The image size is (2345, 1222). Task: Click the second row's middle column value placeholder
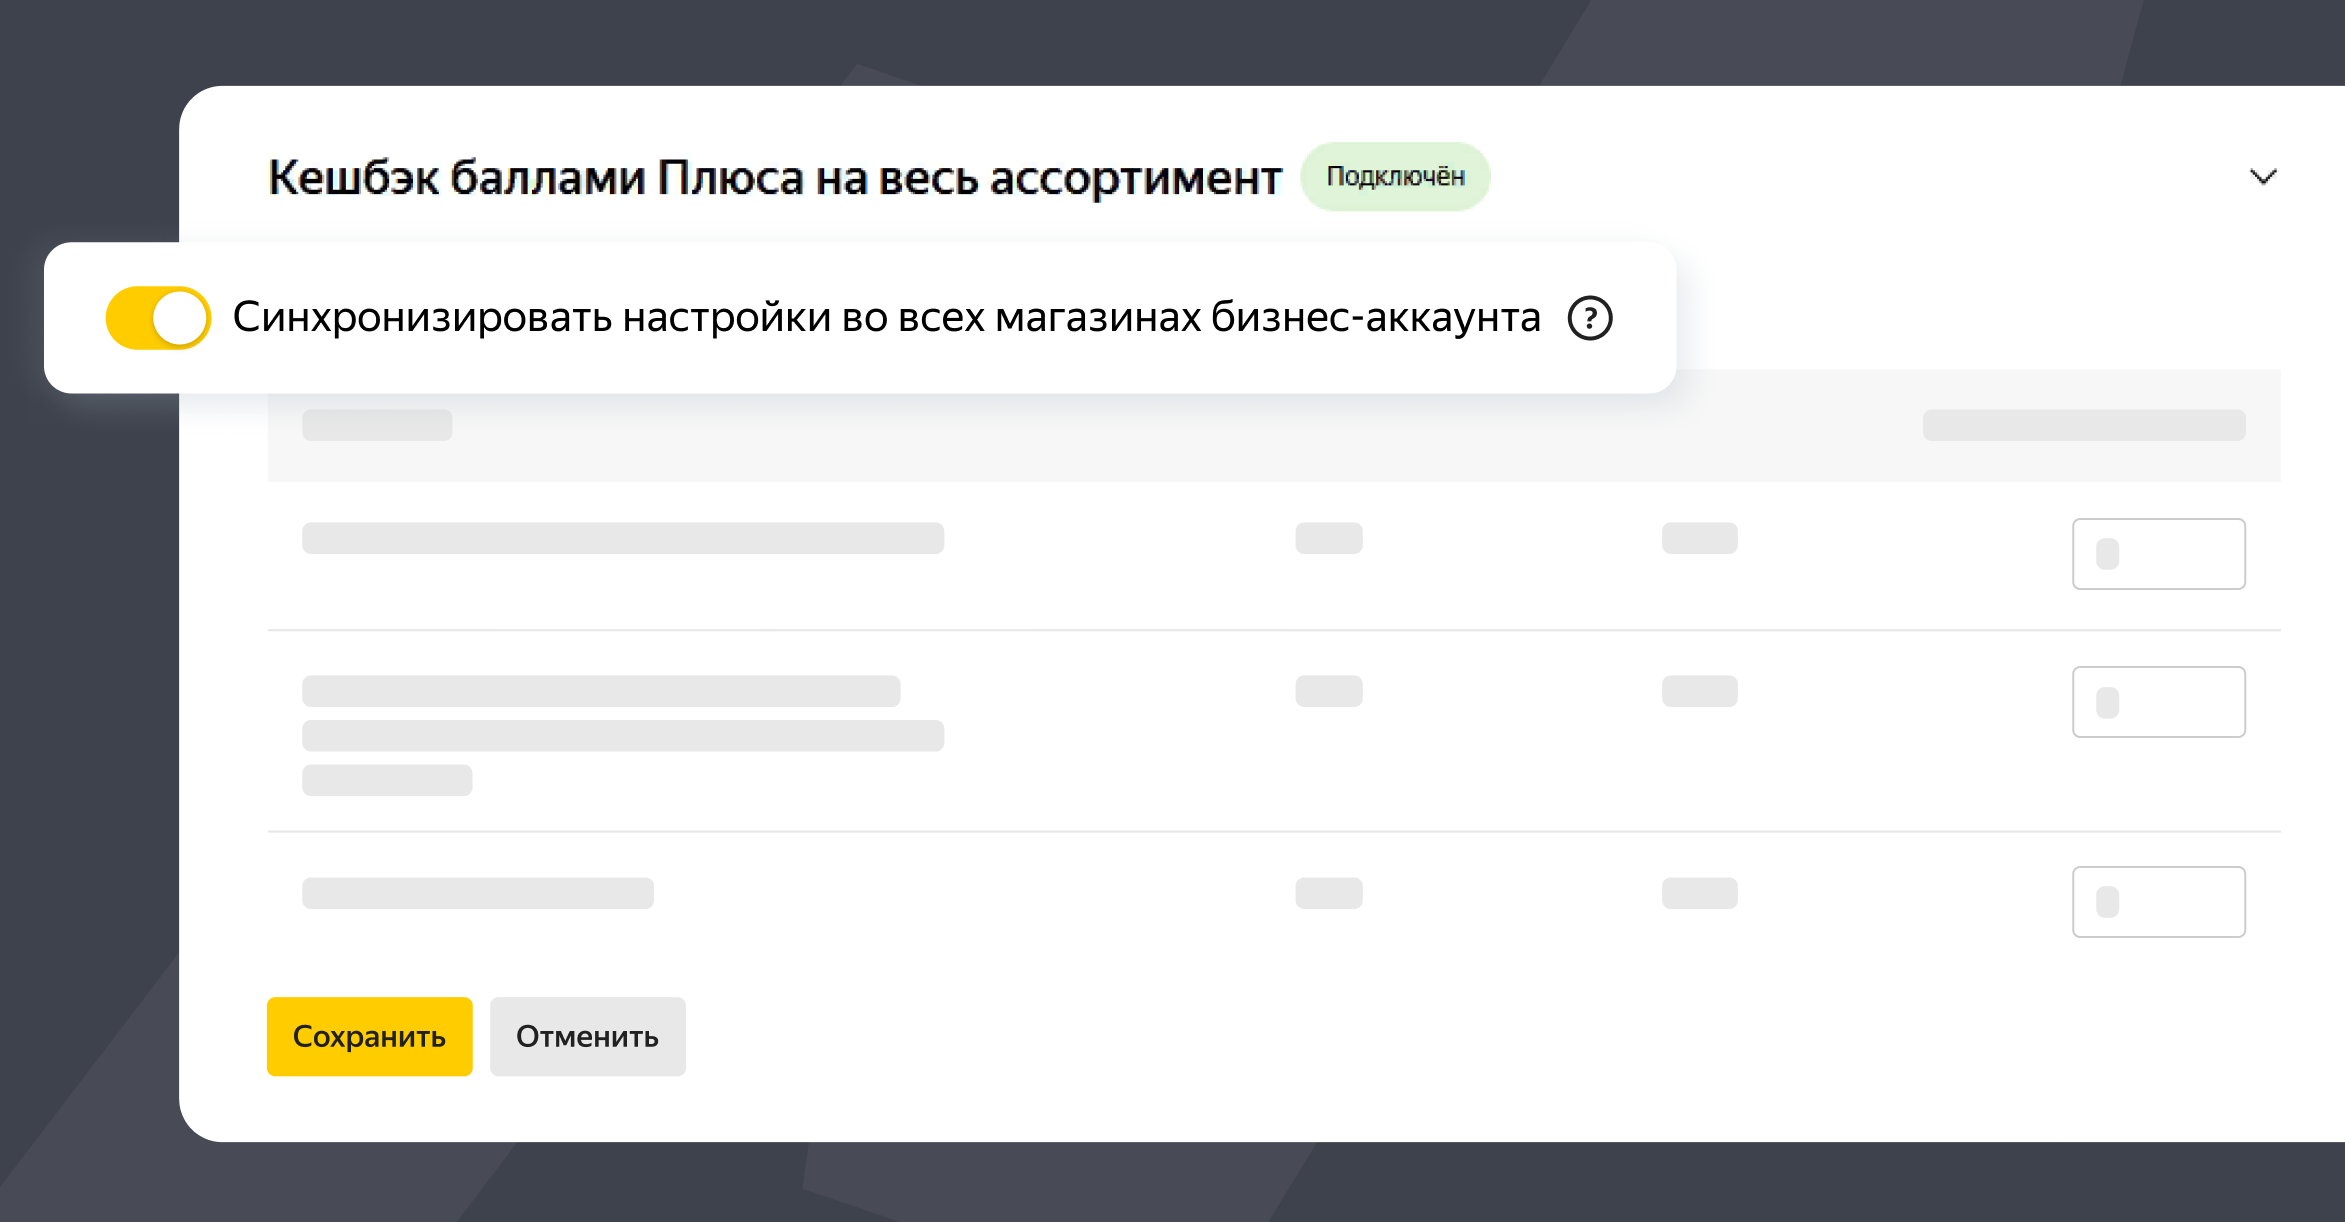click(1328, 691)
